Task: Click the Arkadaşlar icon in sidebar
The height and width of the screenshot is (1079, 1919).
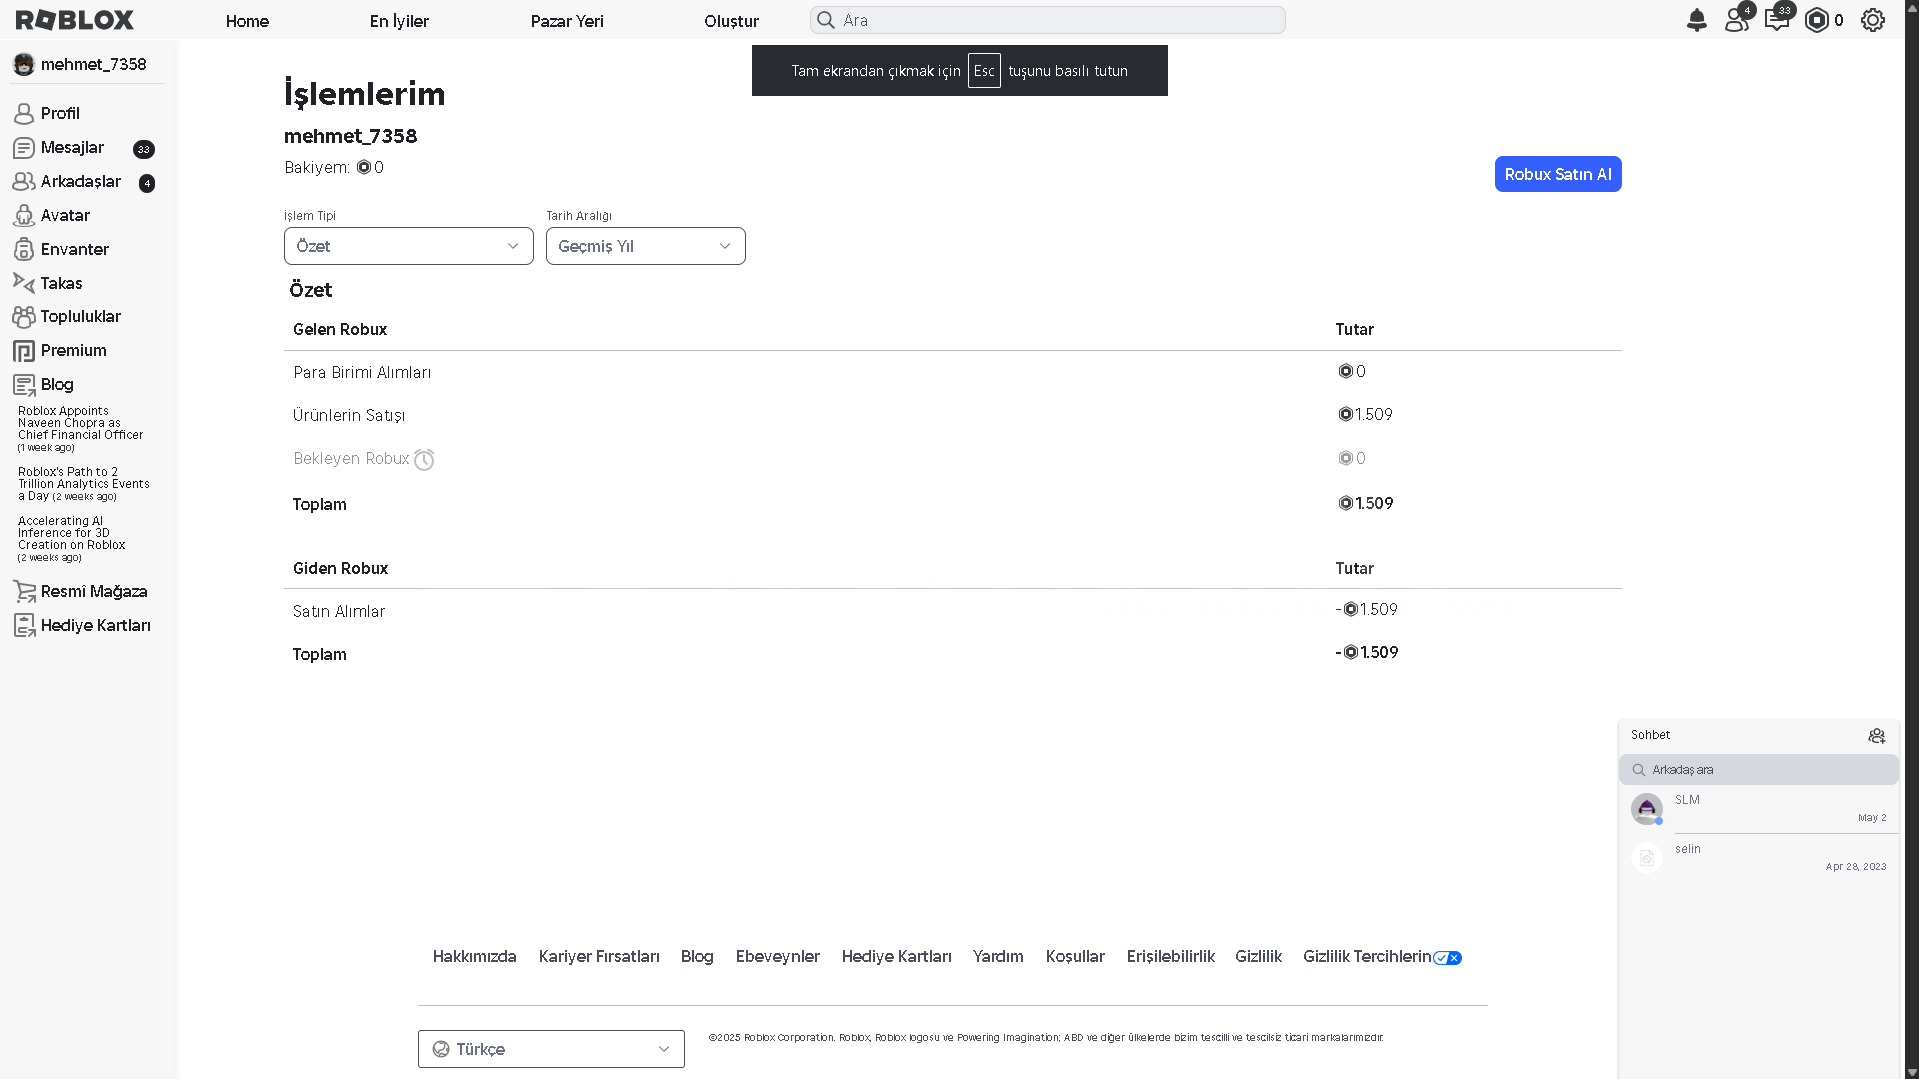Action: point(24,182)
